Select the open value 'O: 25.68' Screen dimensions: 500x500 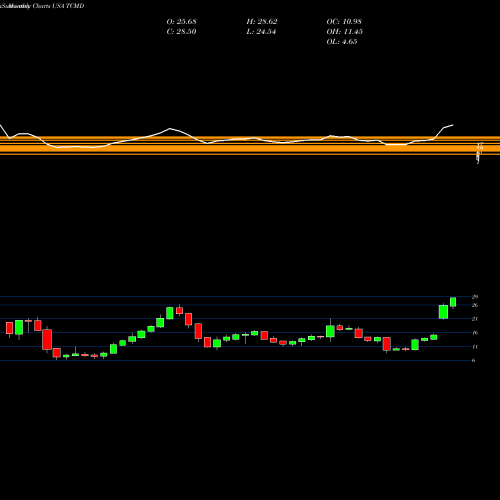click(x=181, y=22)
